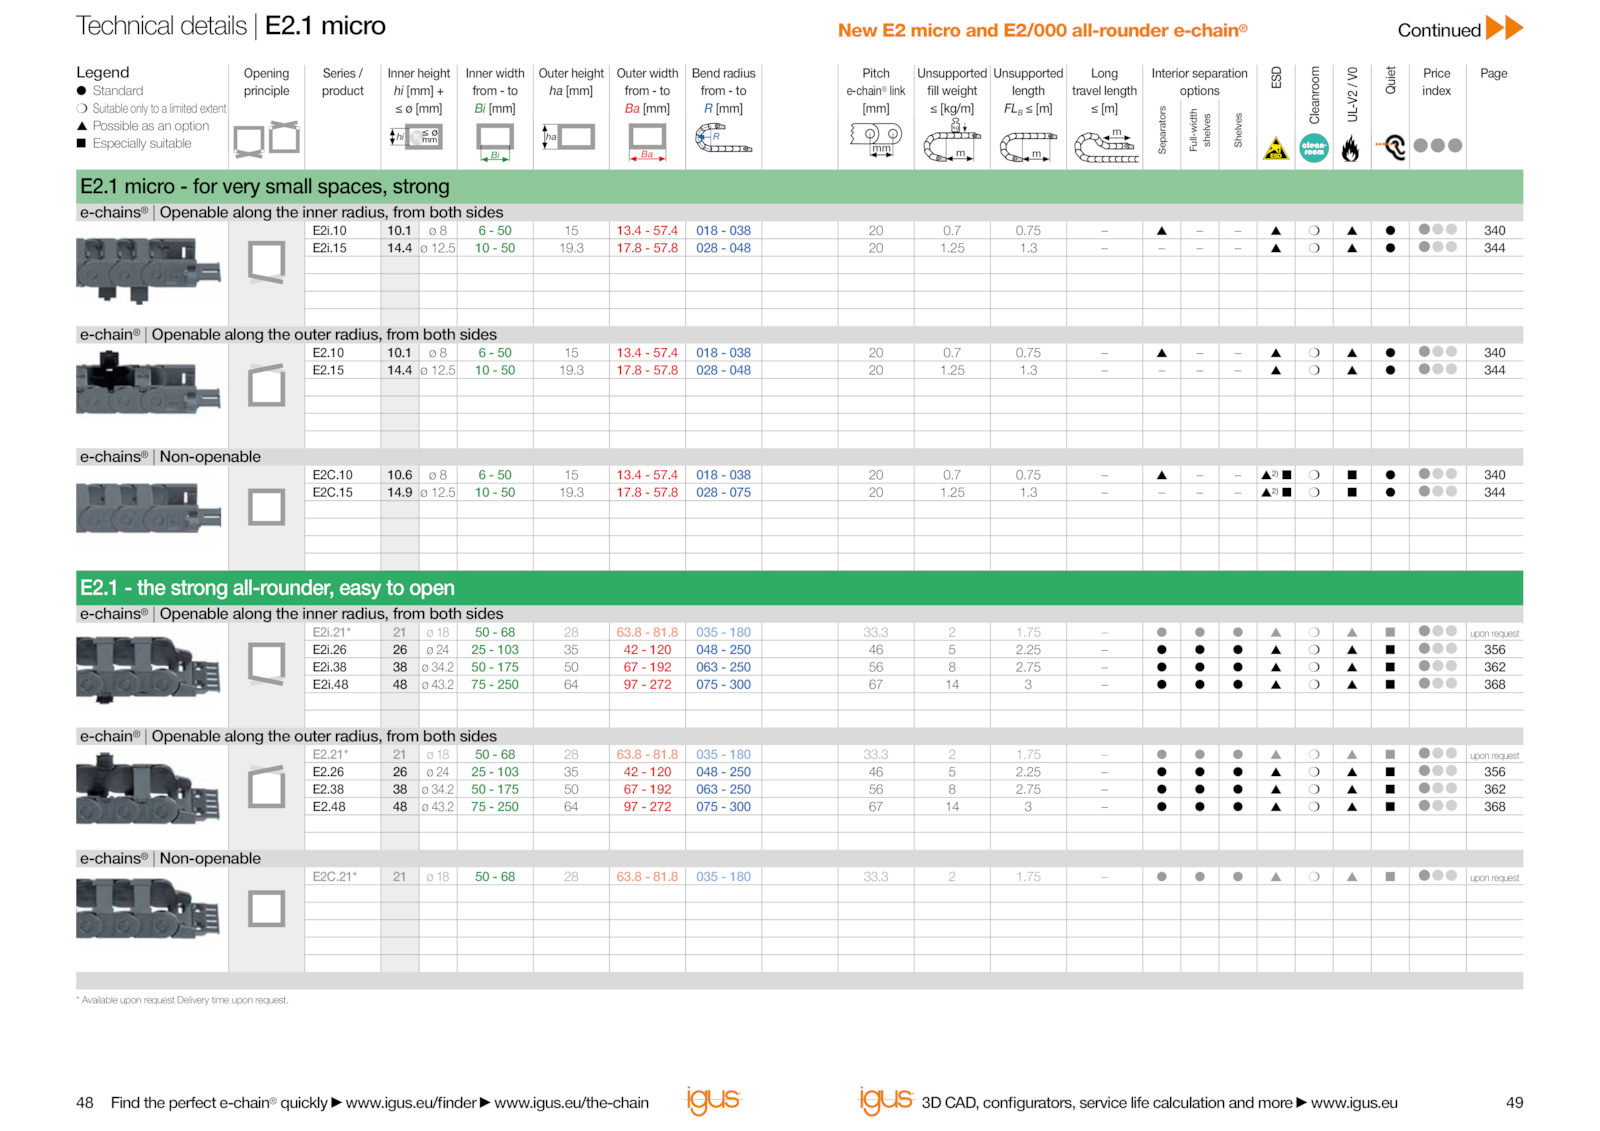Click page number 340 in E2i.10 row
The image size is (1600, 1131).
coord(1494,230)
